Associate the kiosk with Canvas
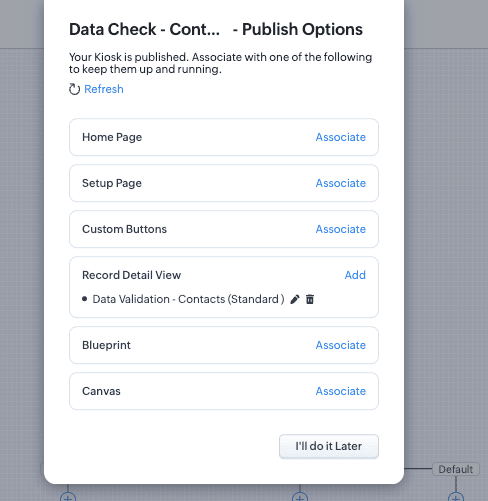 coord(341,391)
